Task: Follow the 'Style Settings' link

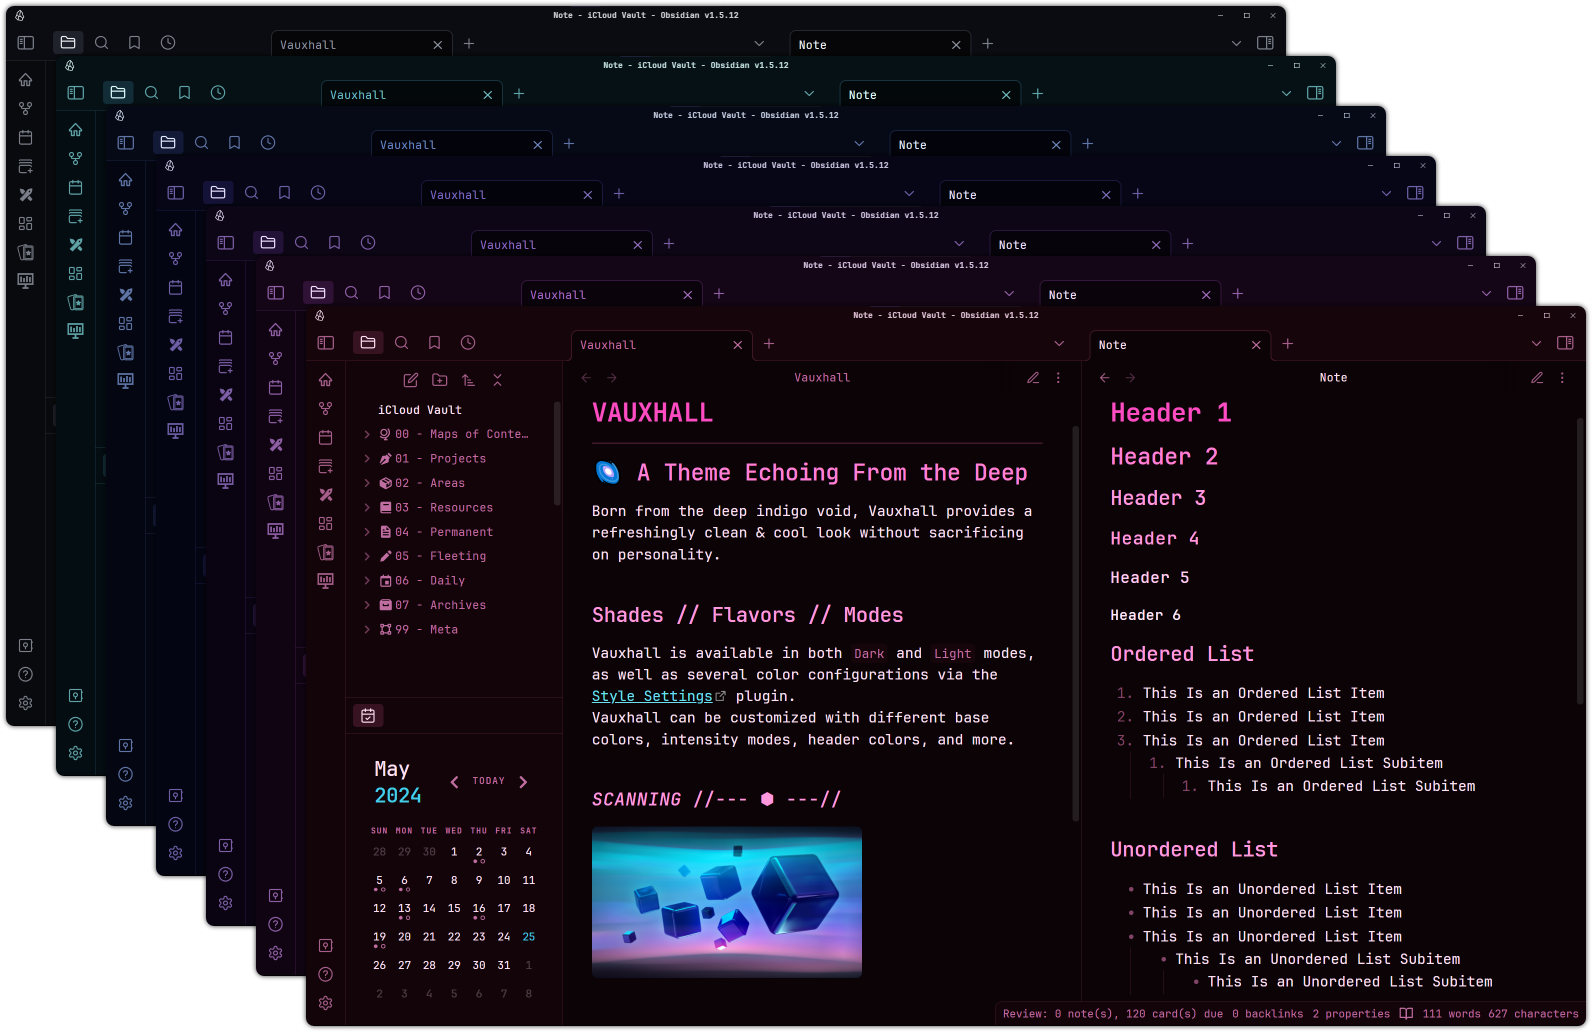Action: coord(652,696)
